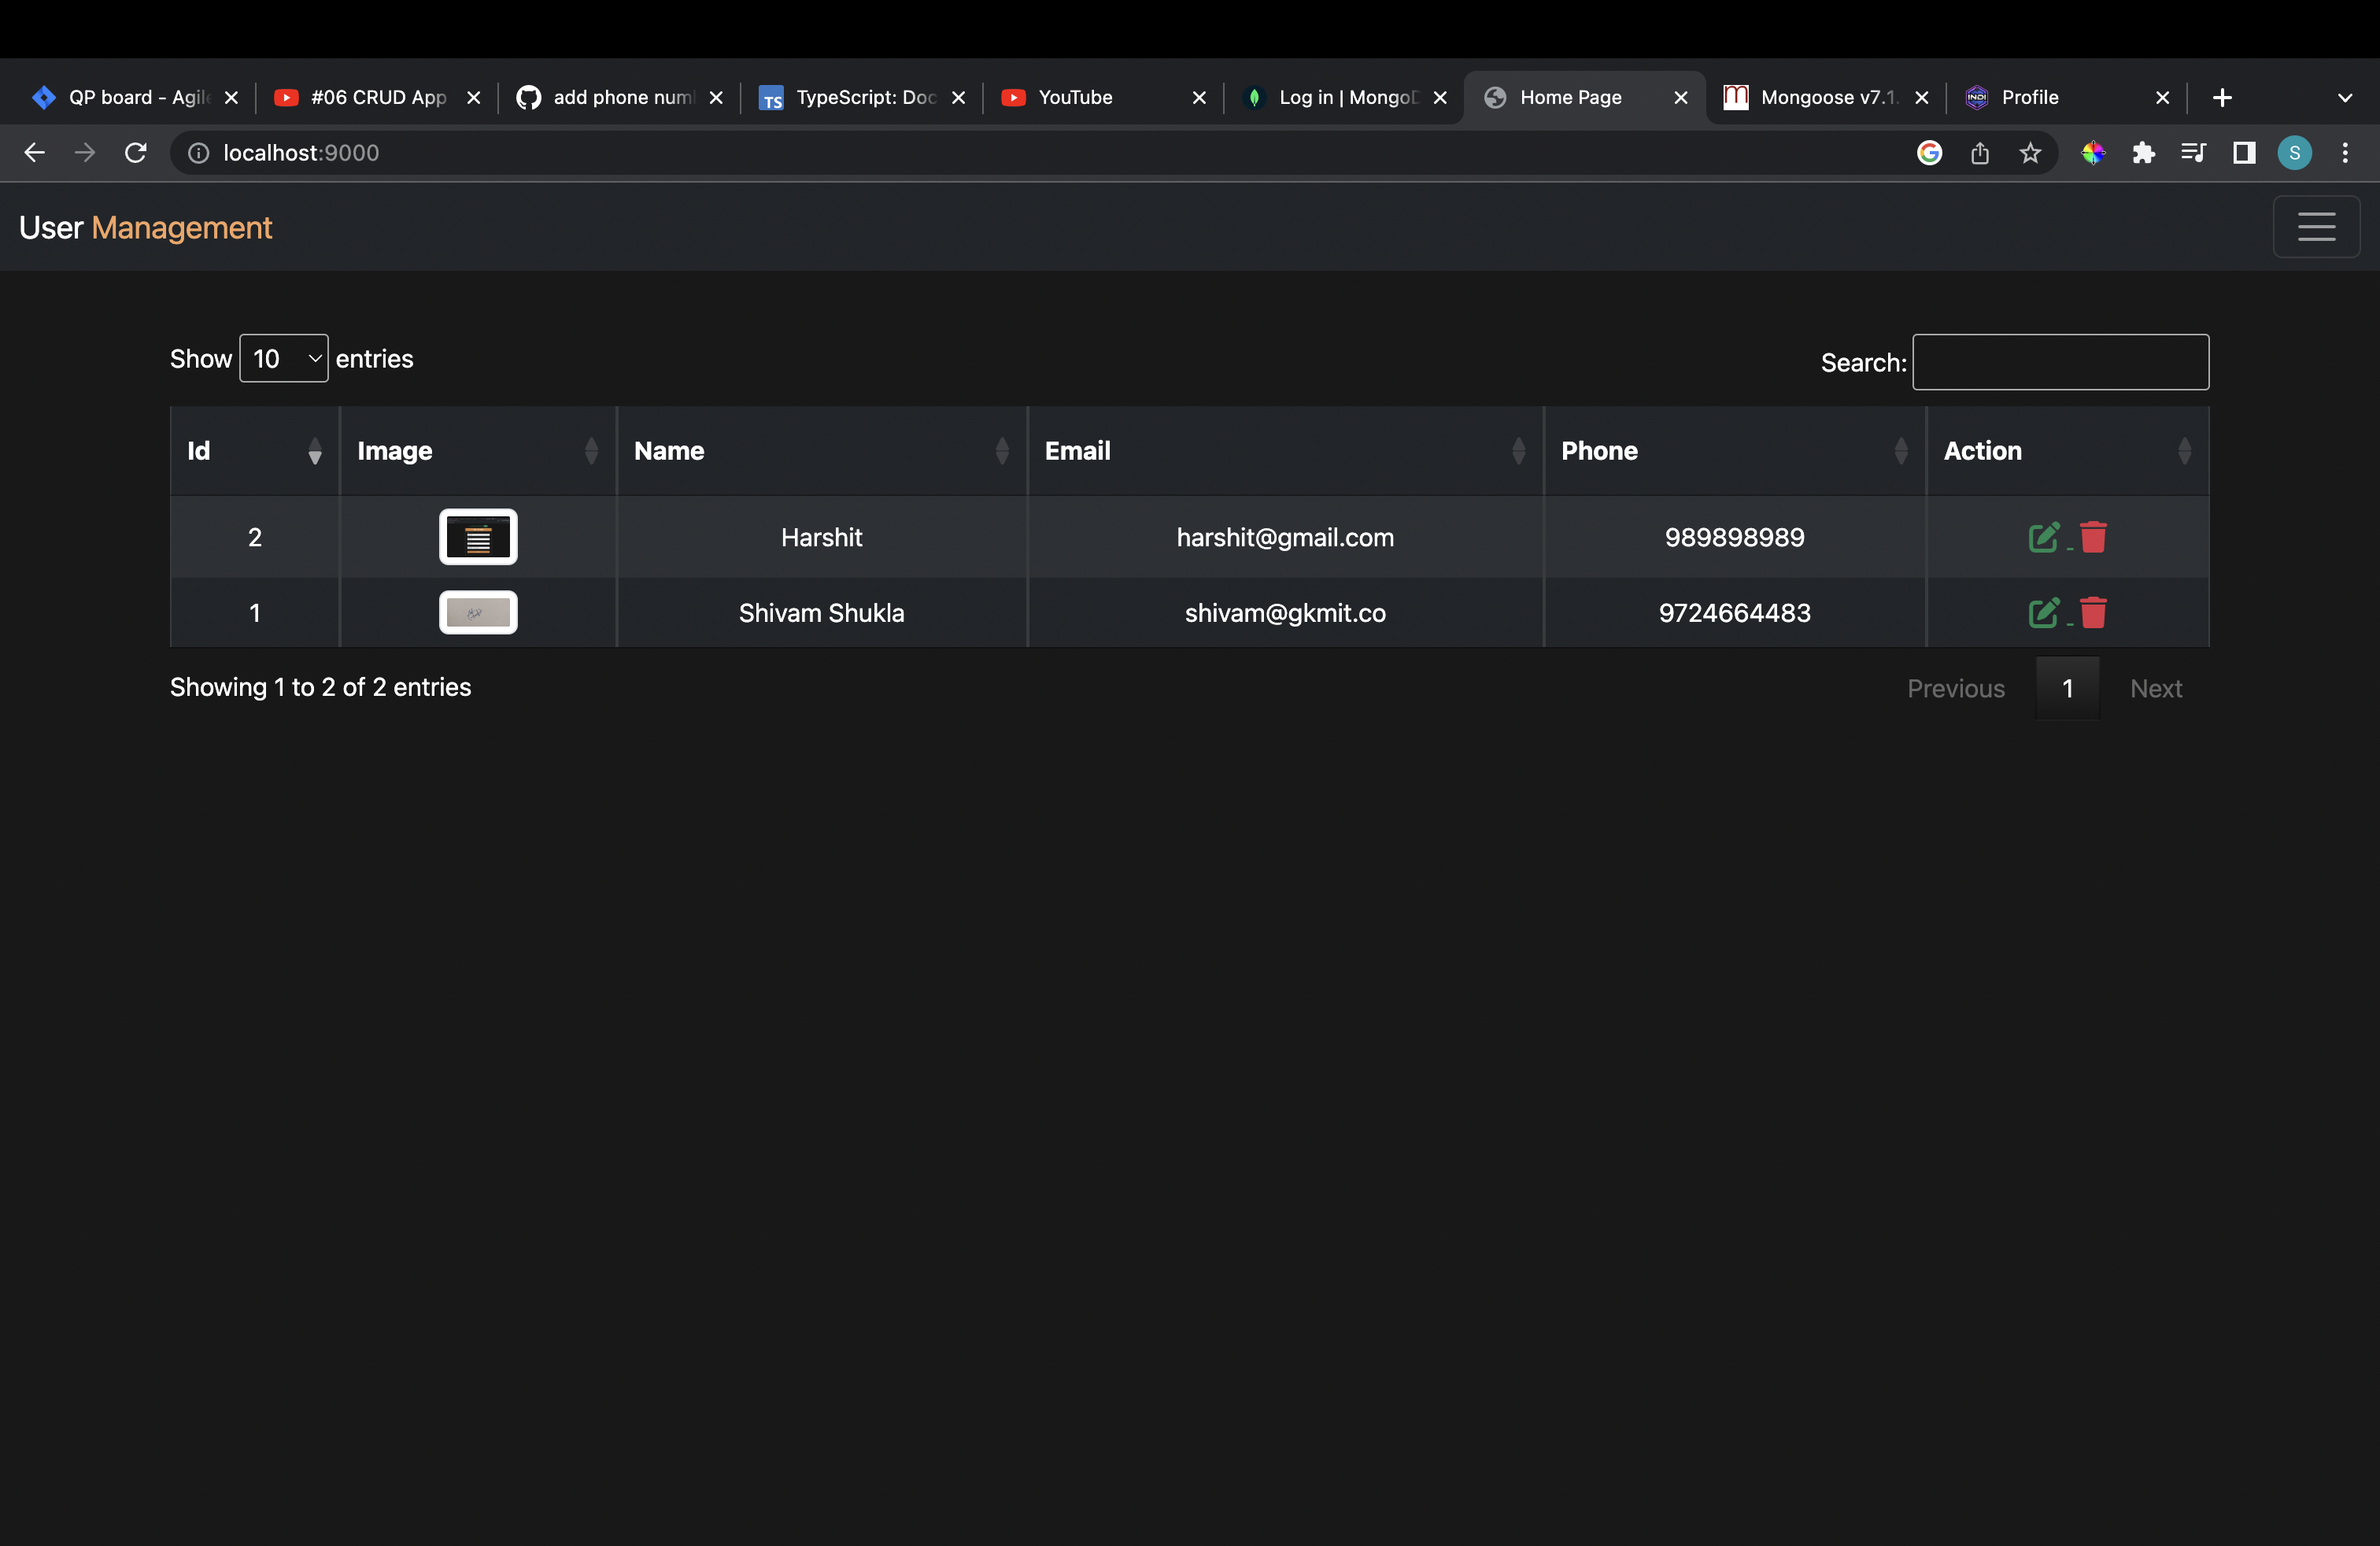Edit the Shivam Shukla user row
Viewport: 2380px width, 1546px height.
coord(2043,612)
